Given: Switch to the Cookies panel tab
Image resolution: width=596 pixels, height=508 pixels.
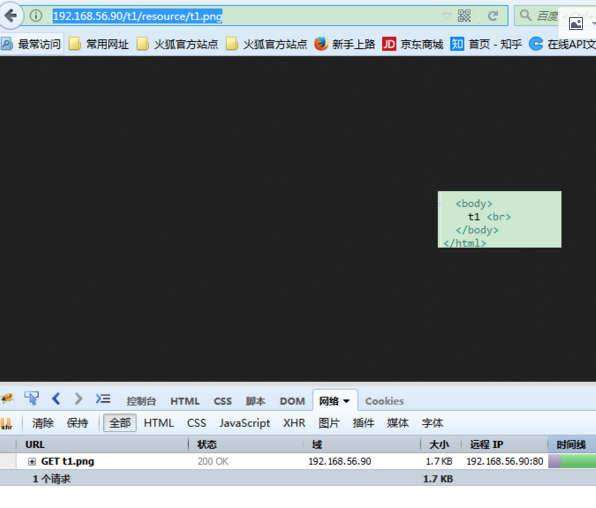Looking at the screenshot, I should [x=384, y=401].
